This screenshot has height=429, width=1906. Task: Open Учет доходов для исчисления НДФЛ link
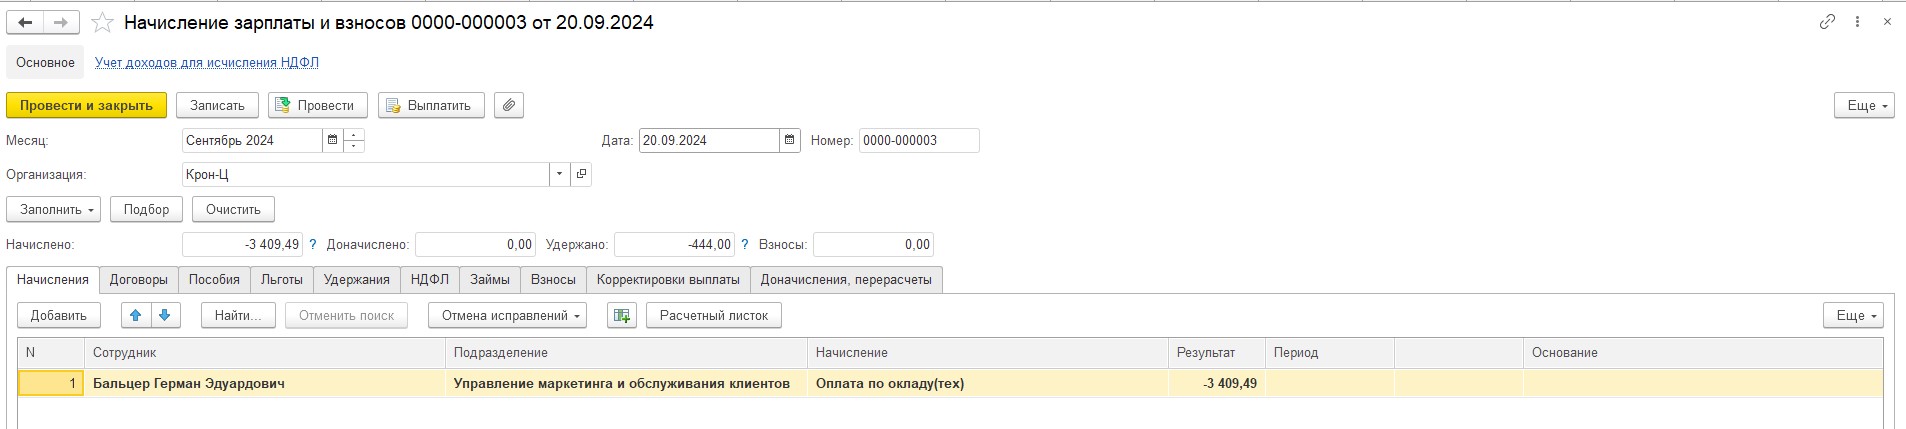tap(207, 62)
